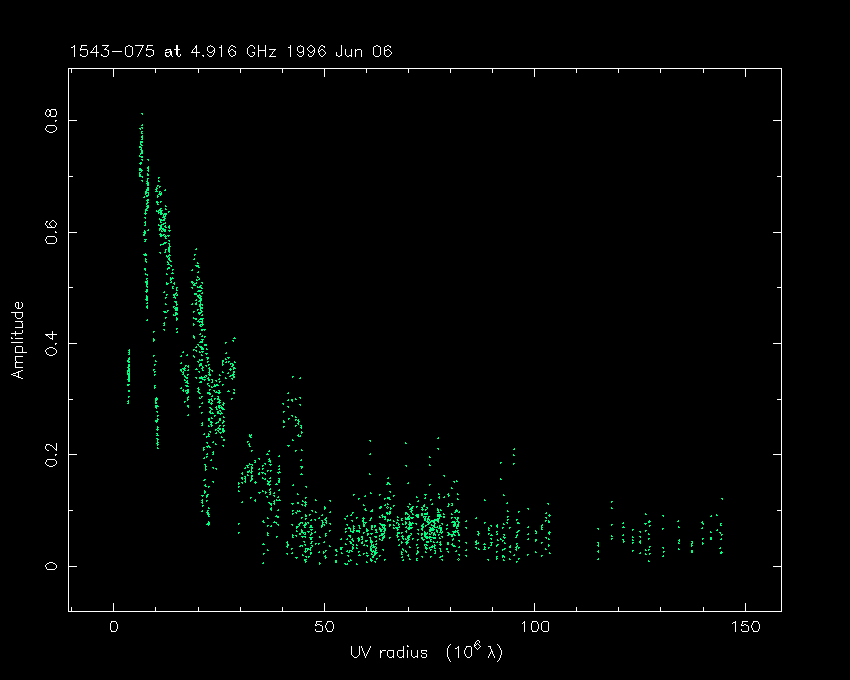The height and width of the screenshot is (680, 850).
Task: Click the y-axis tick label "0.4"
Action: pos(49,343)
